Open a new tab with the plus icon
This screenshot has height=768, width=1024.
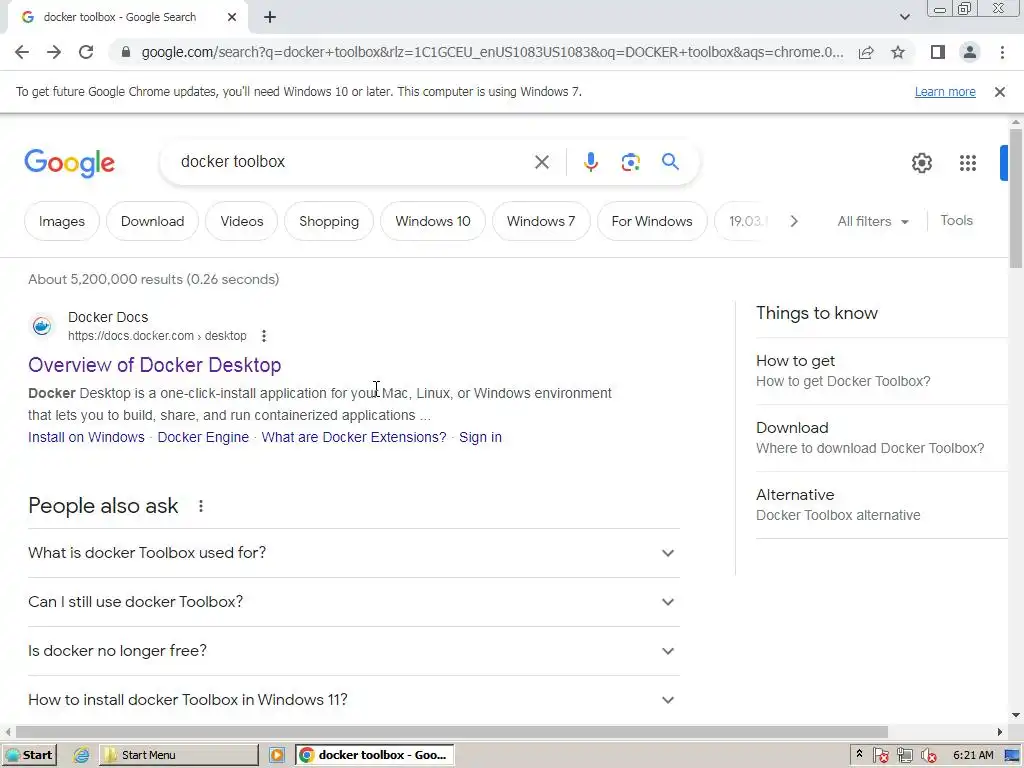(x=270, y=17)
